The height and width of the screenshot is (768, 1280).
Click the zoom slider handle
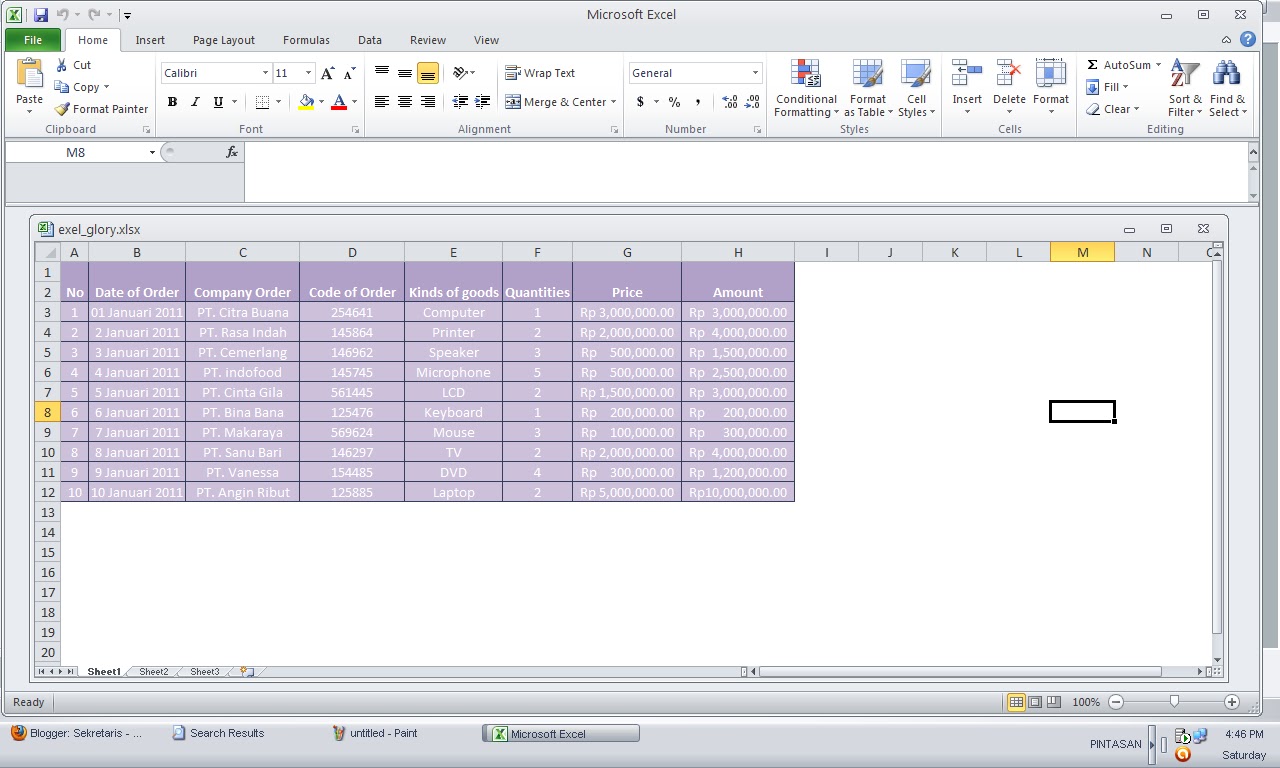(x=1174, y=702)
